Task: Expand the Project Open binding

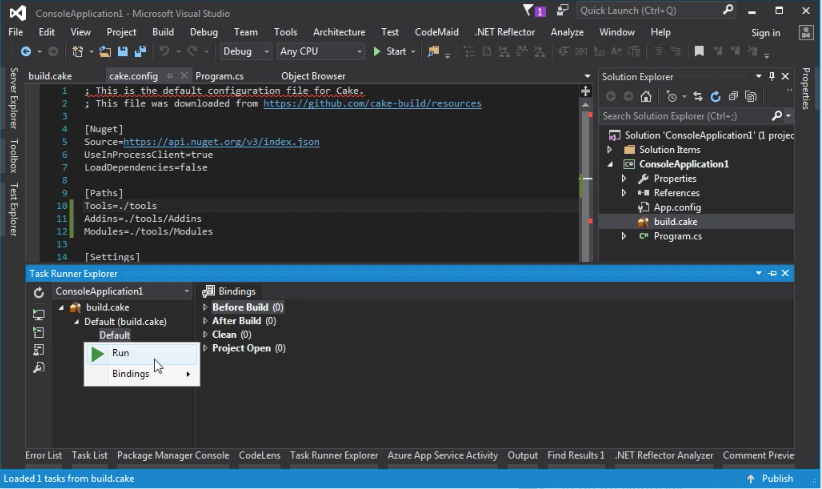Action: point(205,348)
